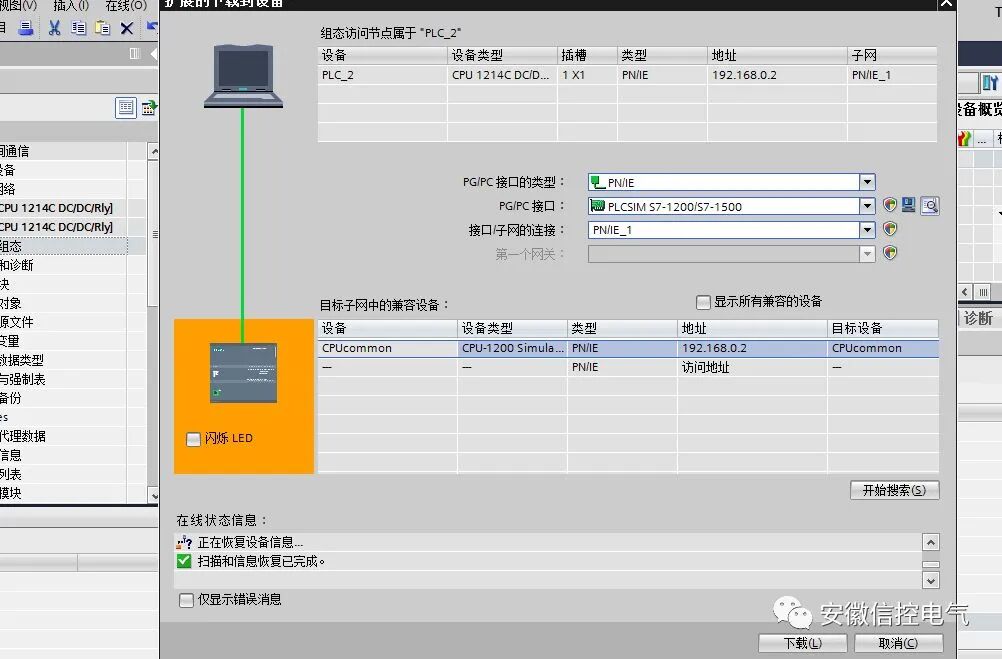1002x659 pixels.
Task: Click the Paste icon in the toolbar
Action: [102, 27]
